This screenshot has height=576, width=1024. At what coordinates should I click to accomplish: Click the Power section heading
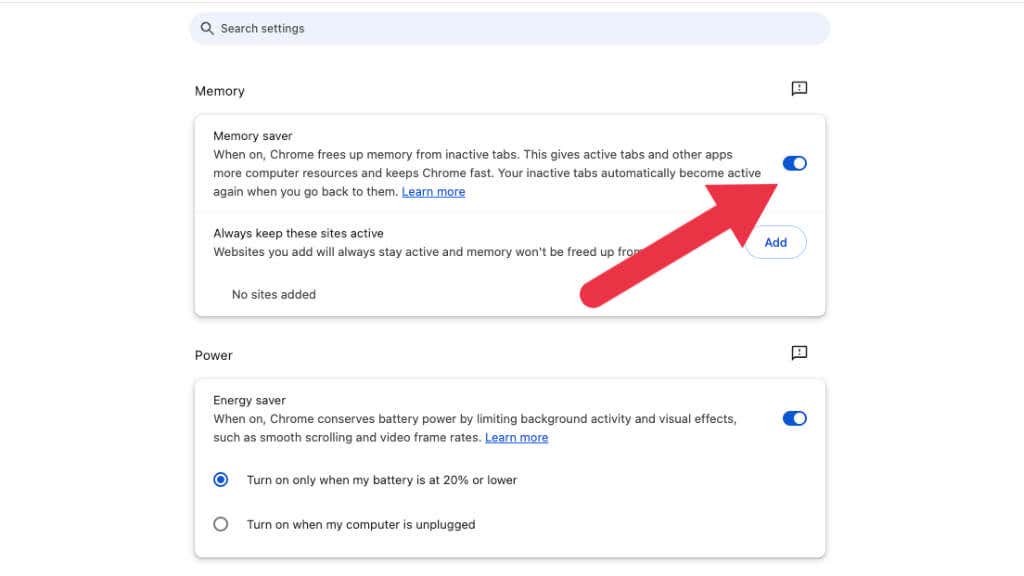tap(214, 355)
